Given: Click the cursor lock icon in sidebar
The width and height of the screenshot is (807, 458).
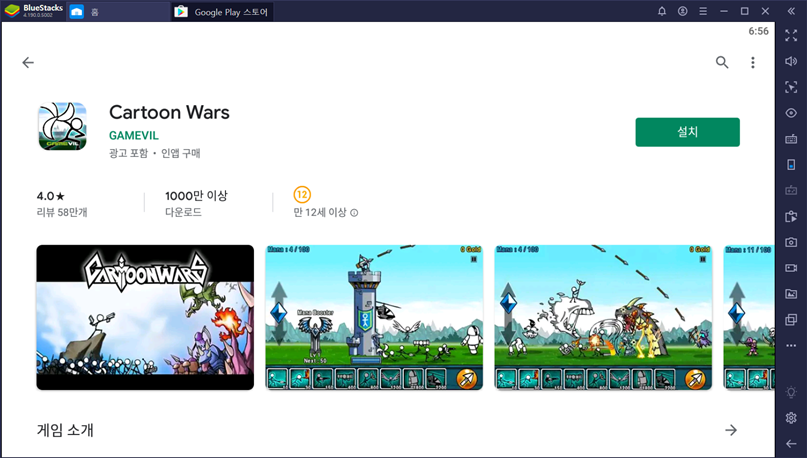Looking at the screenshot, I should (x=791, y=87).
